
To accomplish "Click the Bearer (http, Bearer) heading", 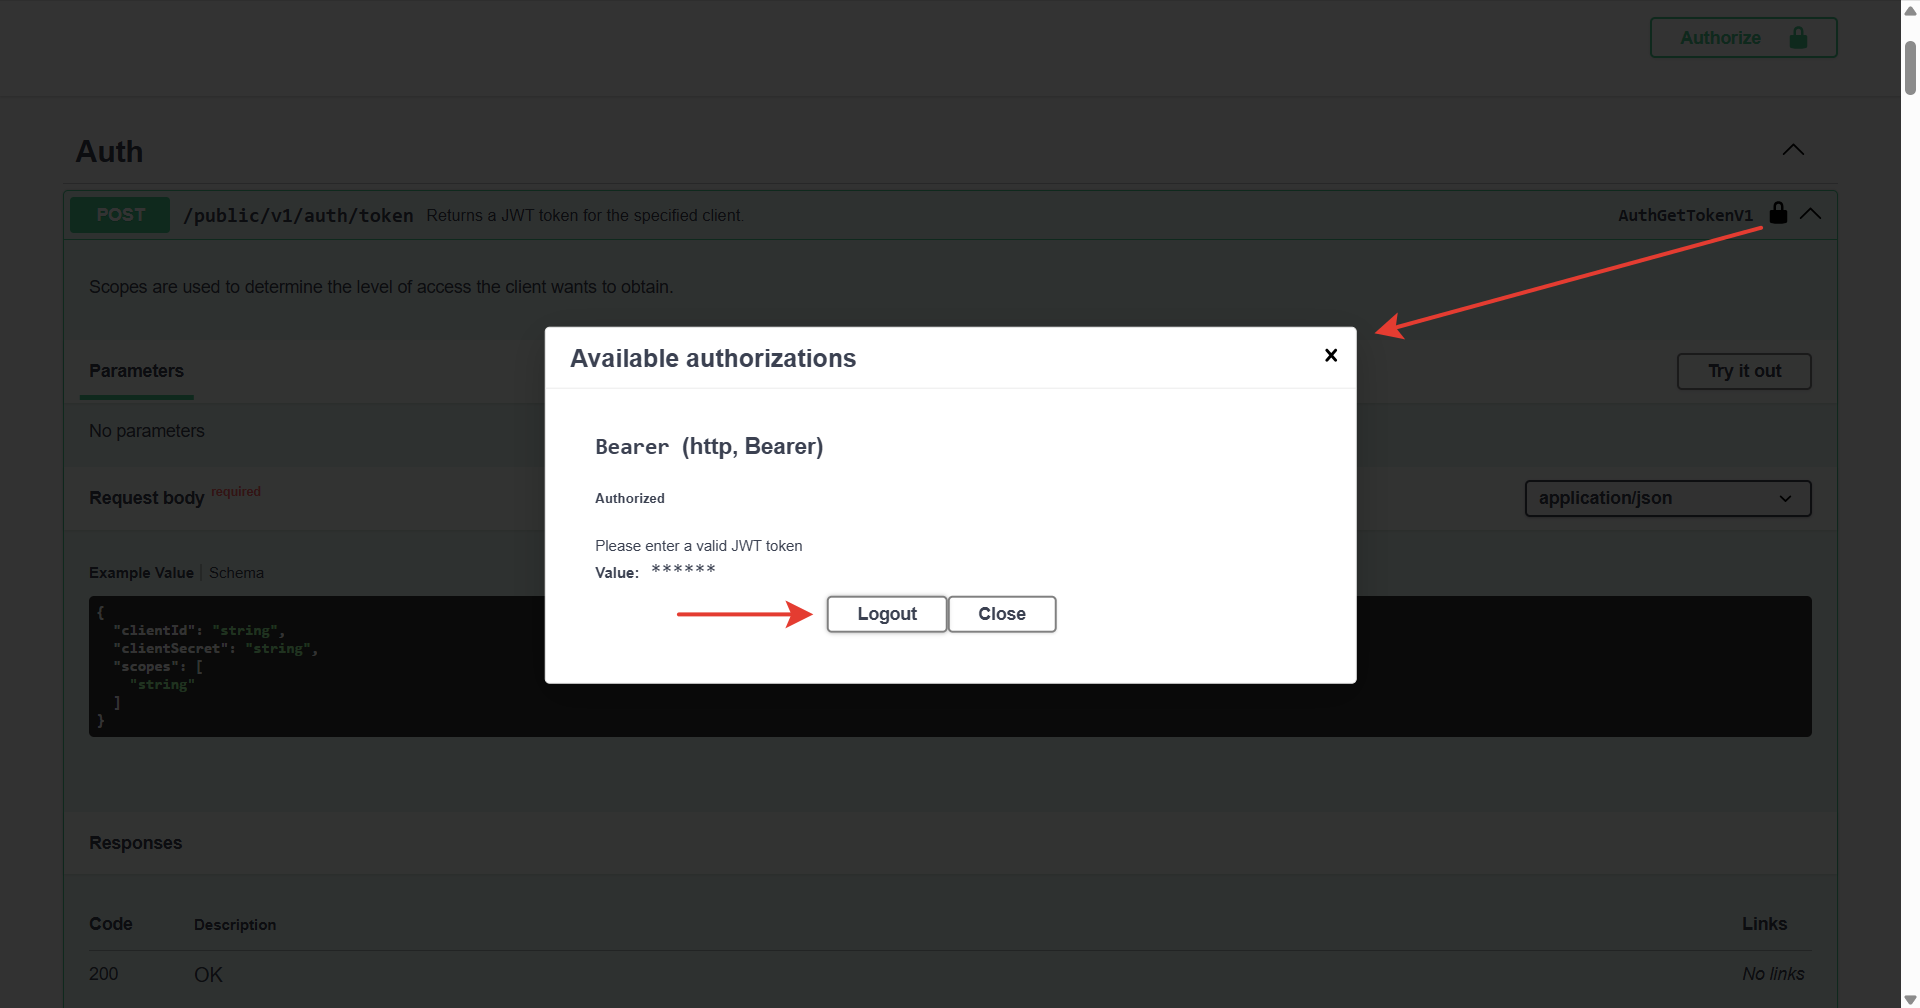I will [709, 446].
